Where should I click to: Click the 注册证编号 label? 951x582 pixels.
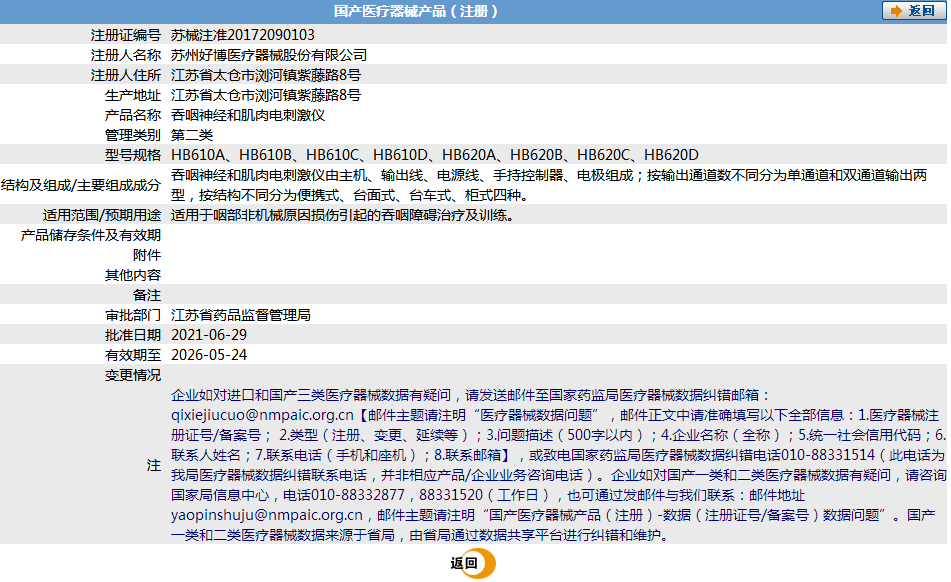[x=126, y=35]
